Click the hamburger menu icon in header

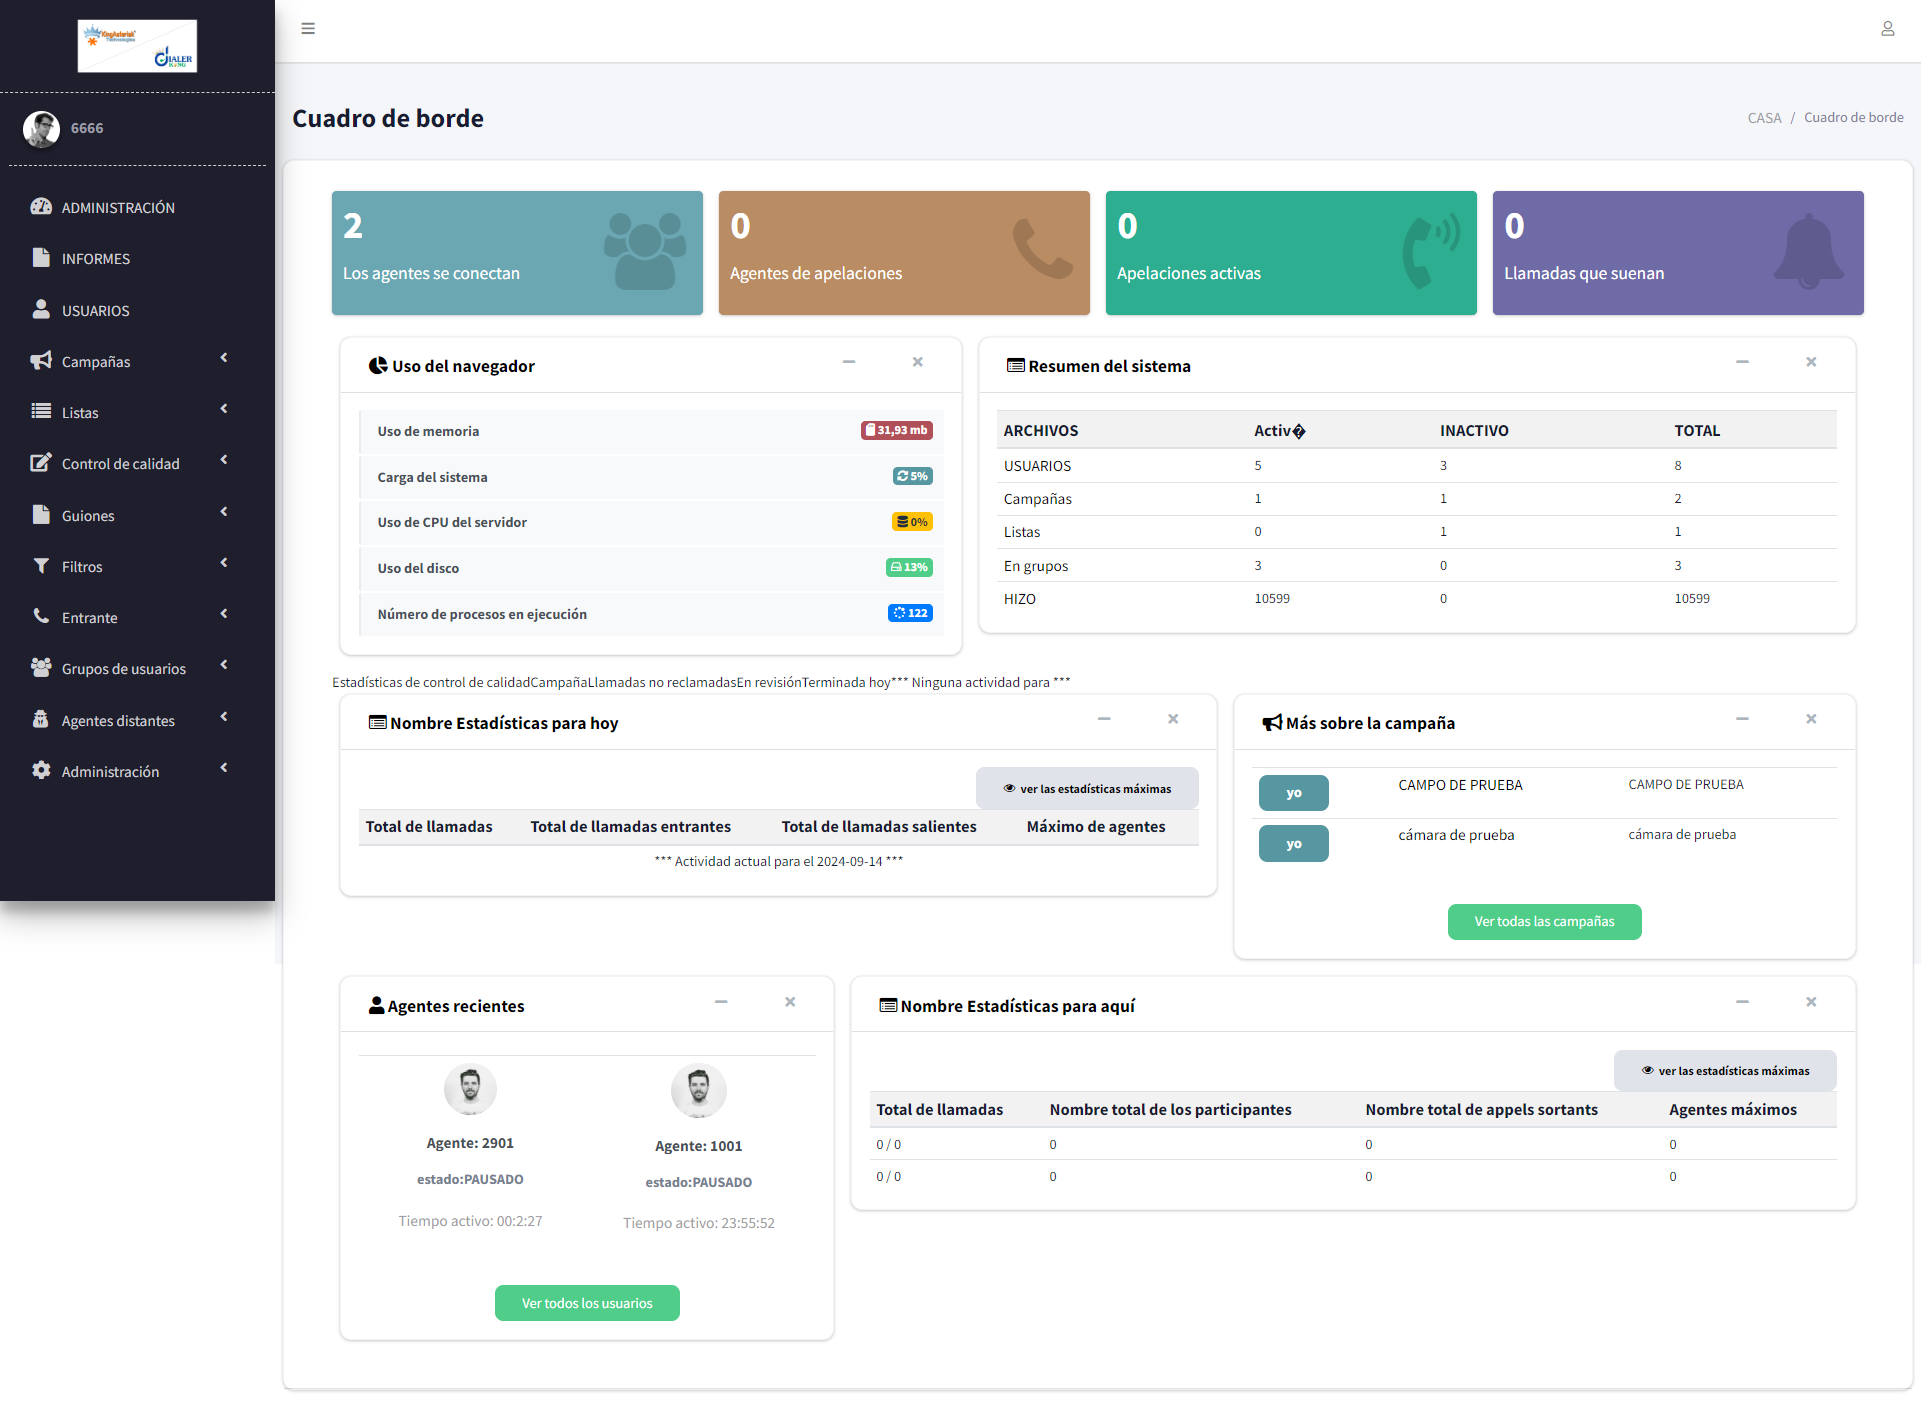[308, 29]
